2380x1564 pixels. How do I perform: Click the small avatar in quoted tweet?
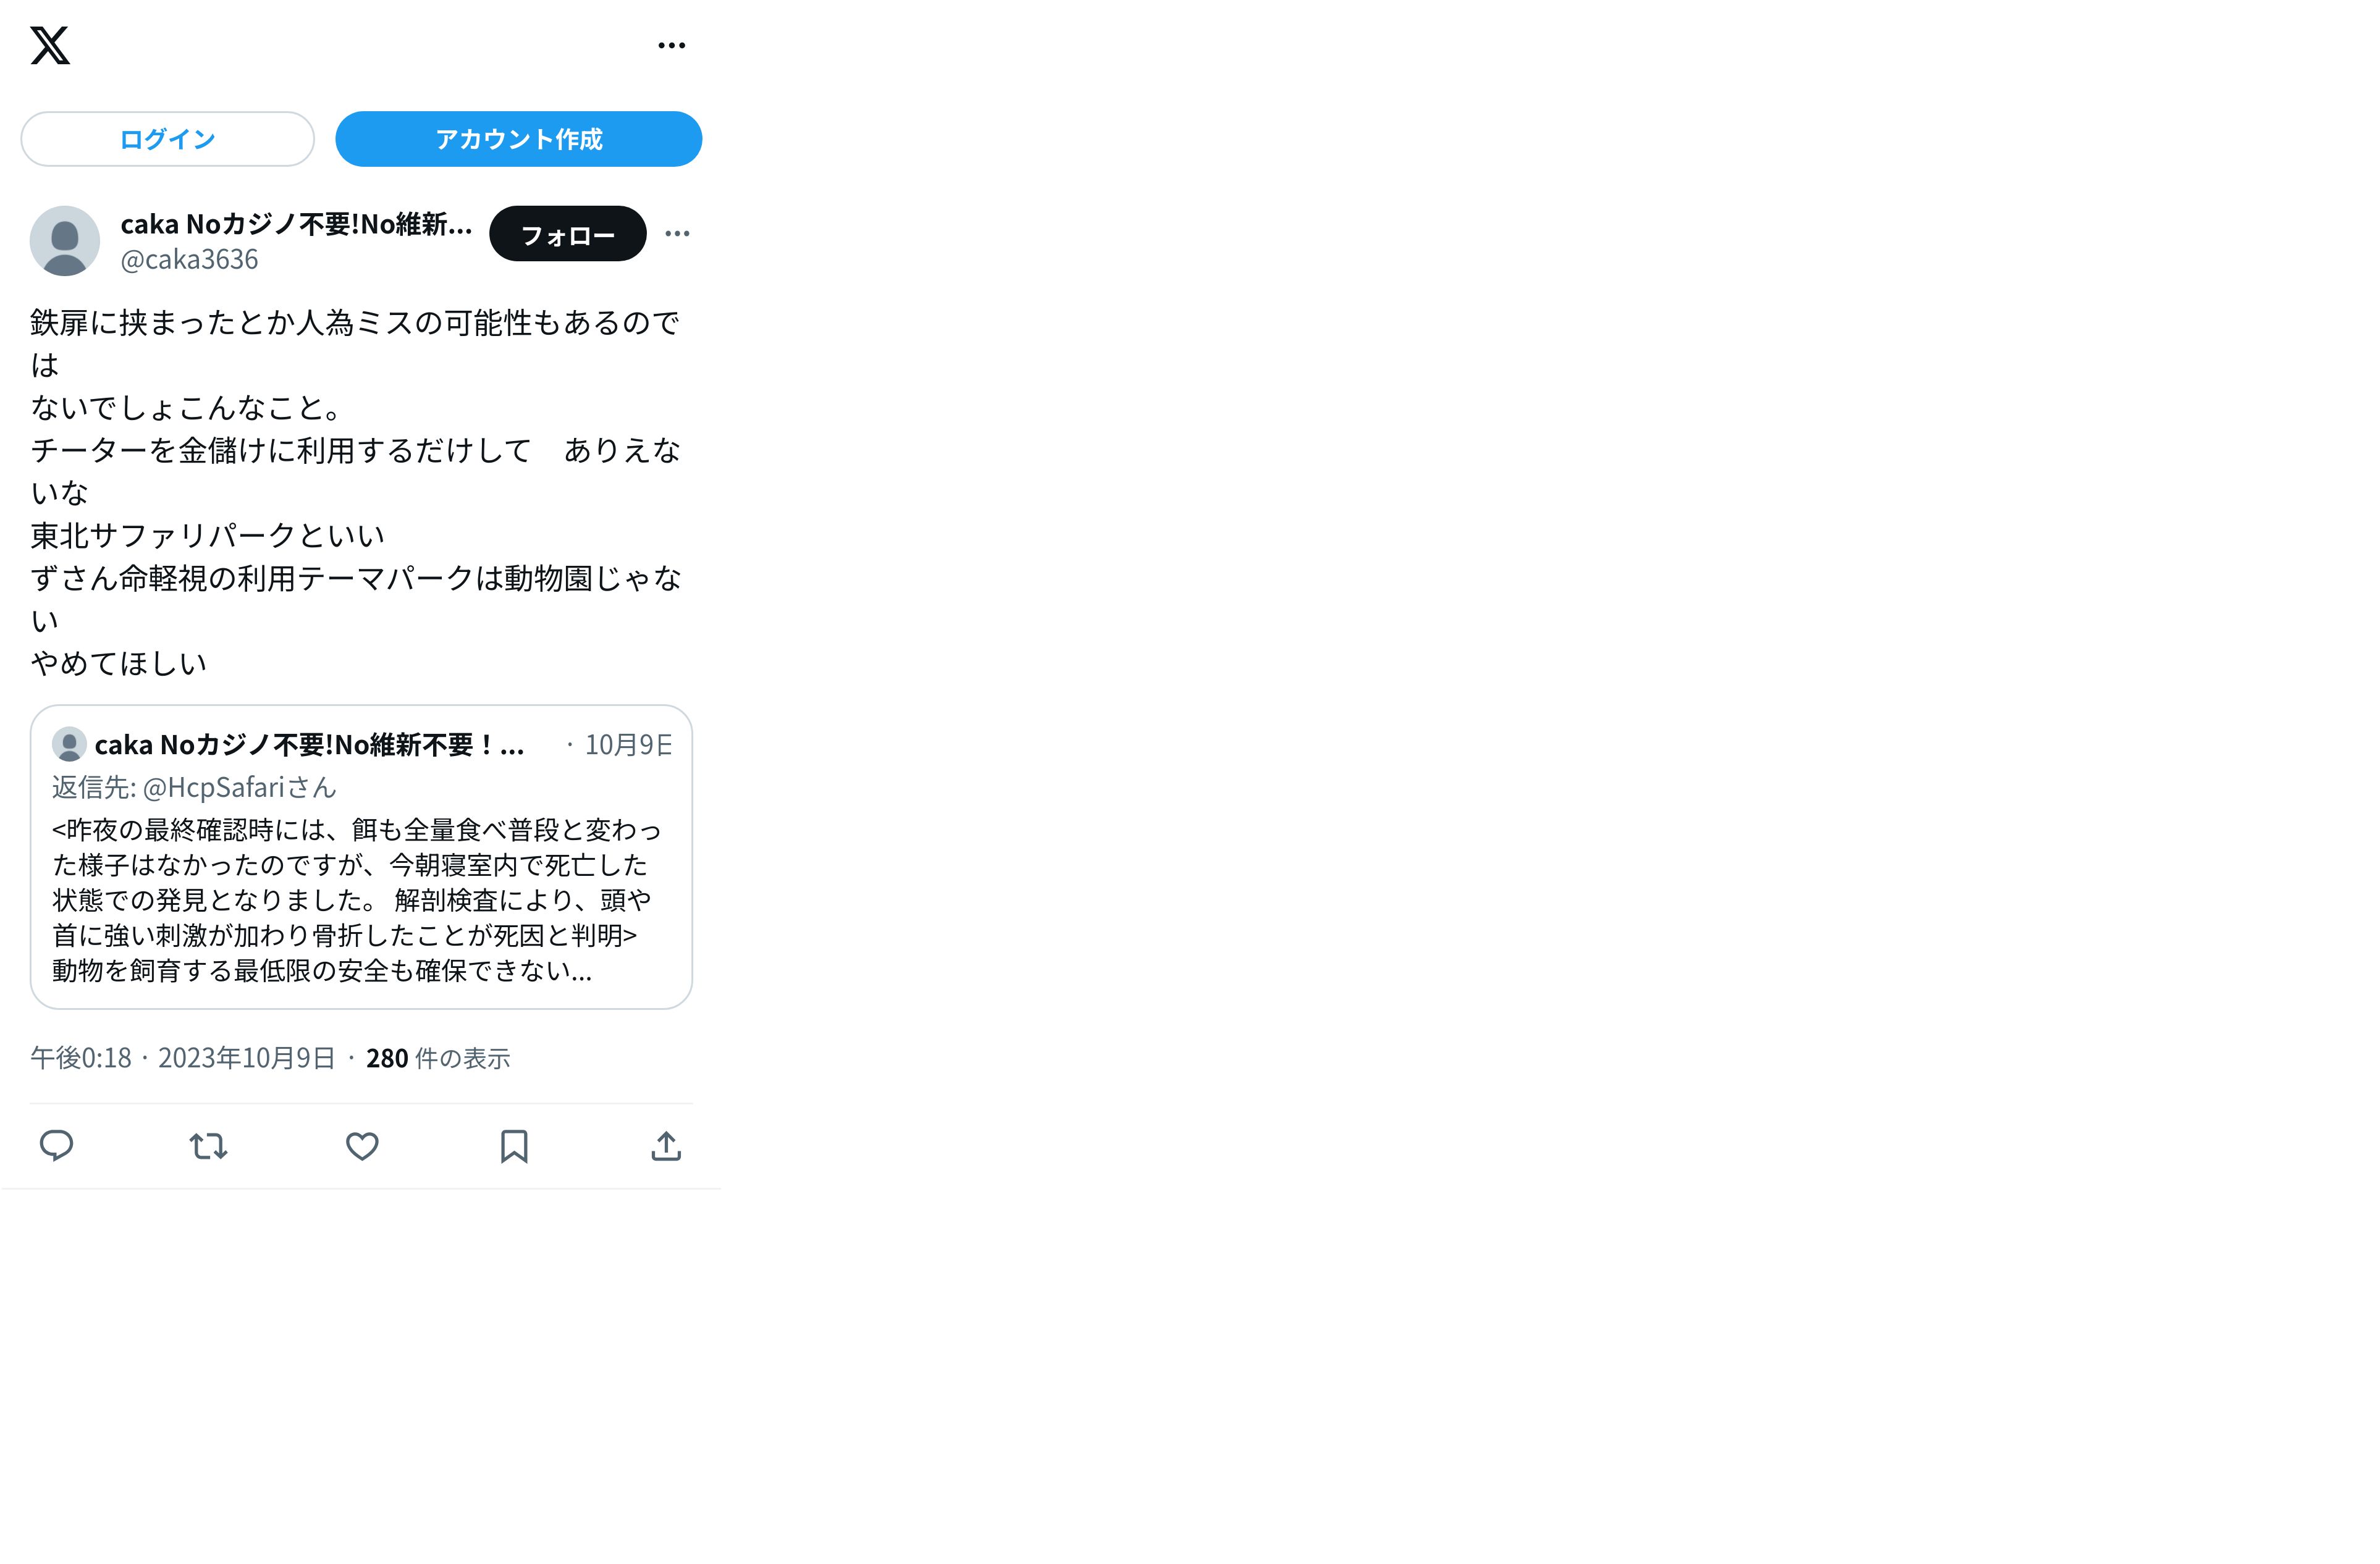(x=69, y=745)
